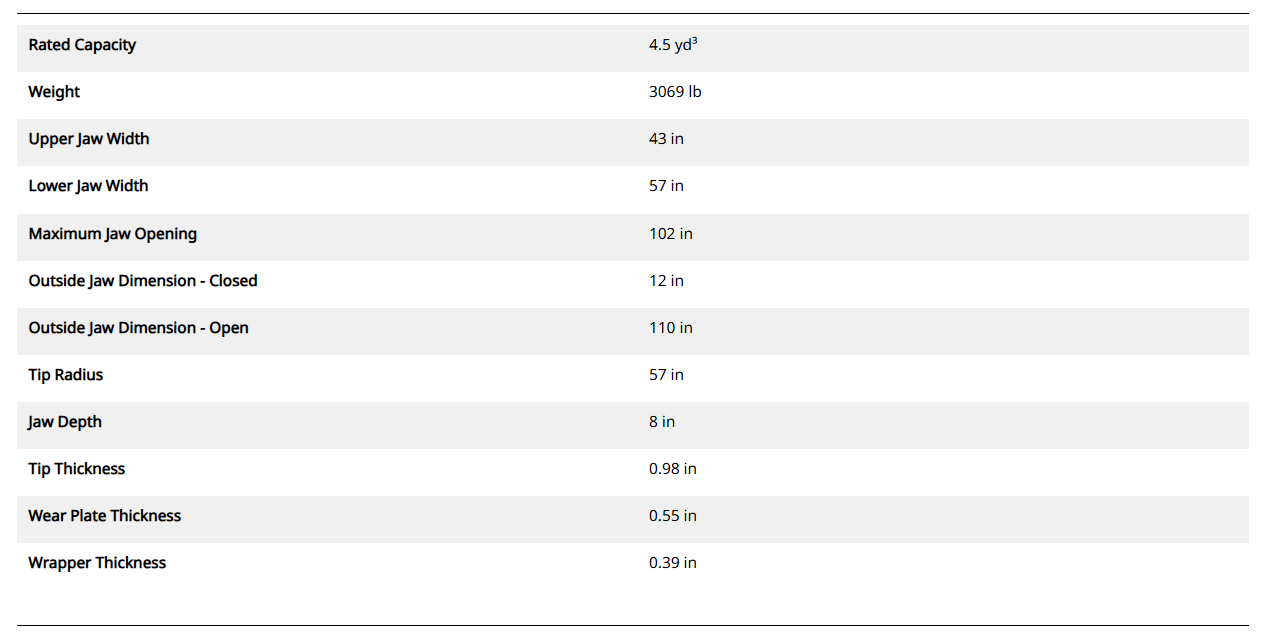Select the 4.5 yd³ capacity value
The height and width of the screenshot is (635, 1266).
(x=672, y=45)
